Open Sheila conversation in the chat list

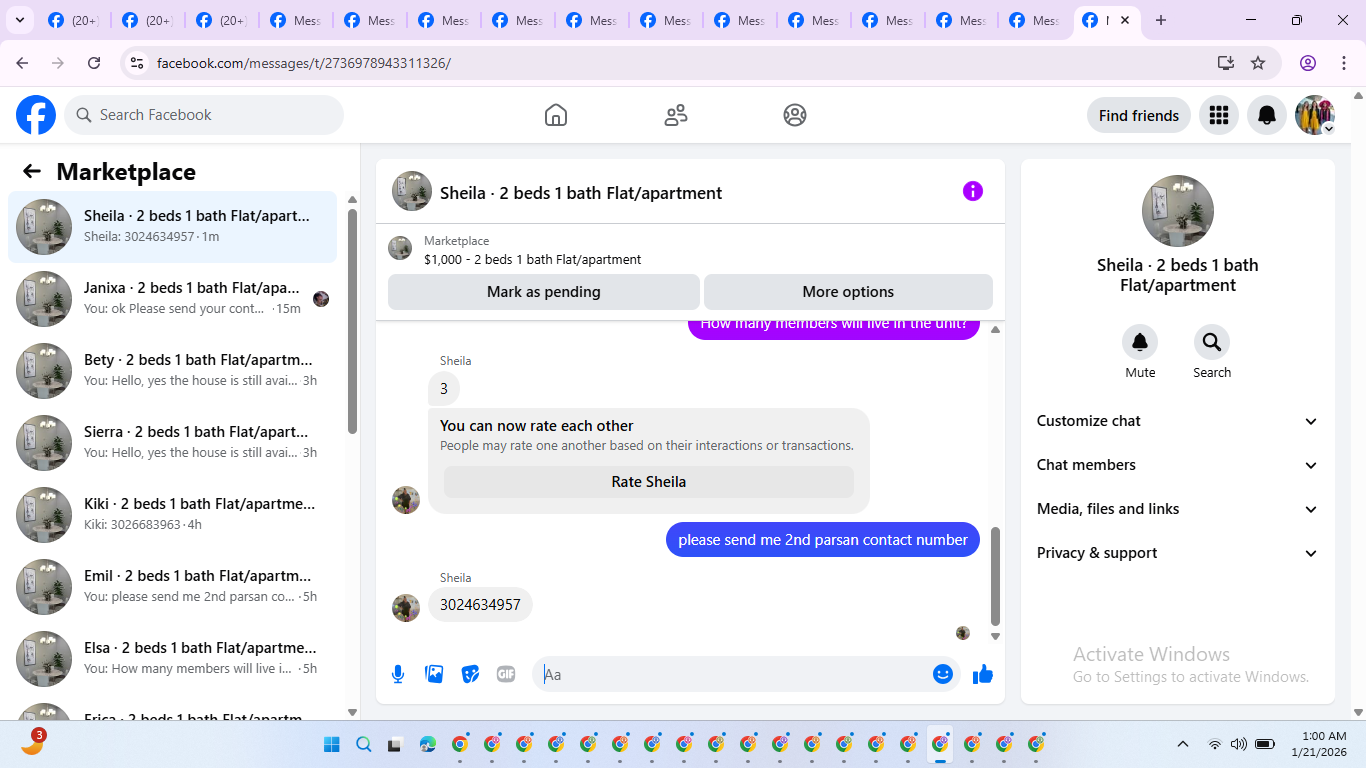coord(173,227)
